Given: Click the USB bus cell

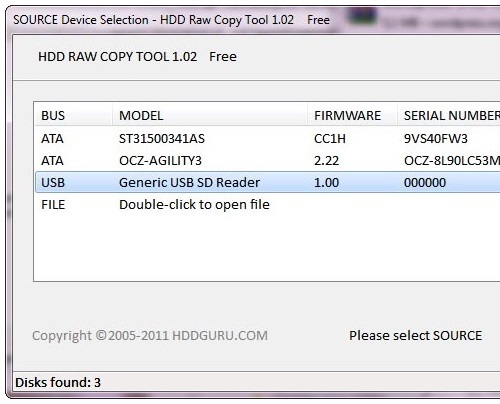Looking at the screenshot, I should click(x=53, y=183).
